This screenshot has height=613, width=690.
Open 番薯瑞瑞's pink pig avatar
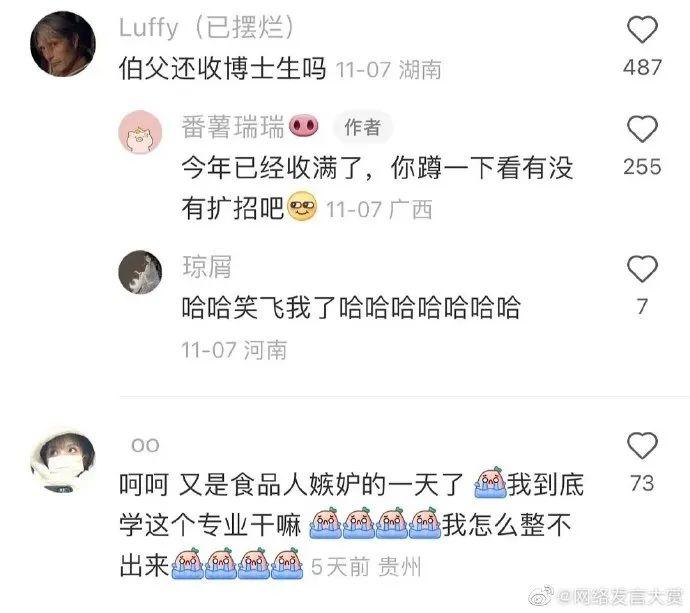click(140, 132)
